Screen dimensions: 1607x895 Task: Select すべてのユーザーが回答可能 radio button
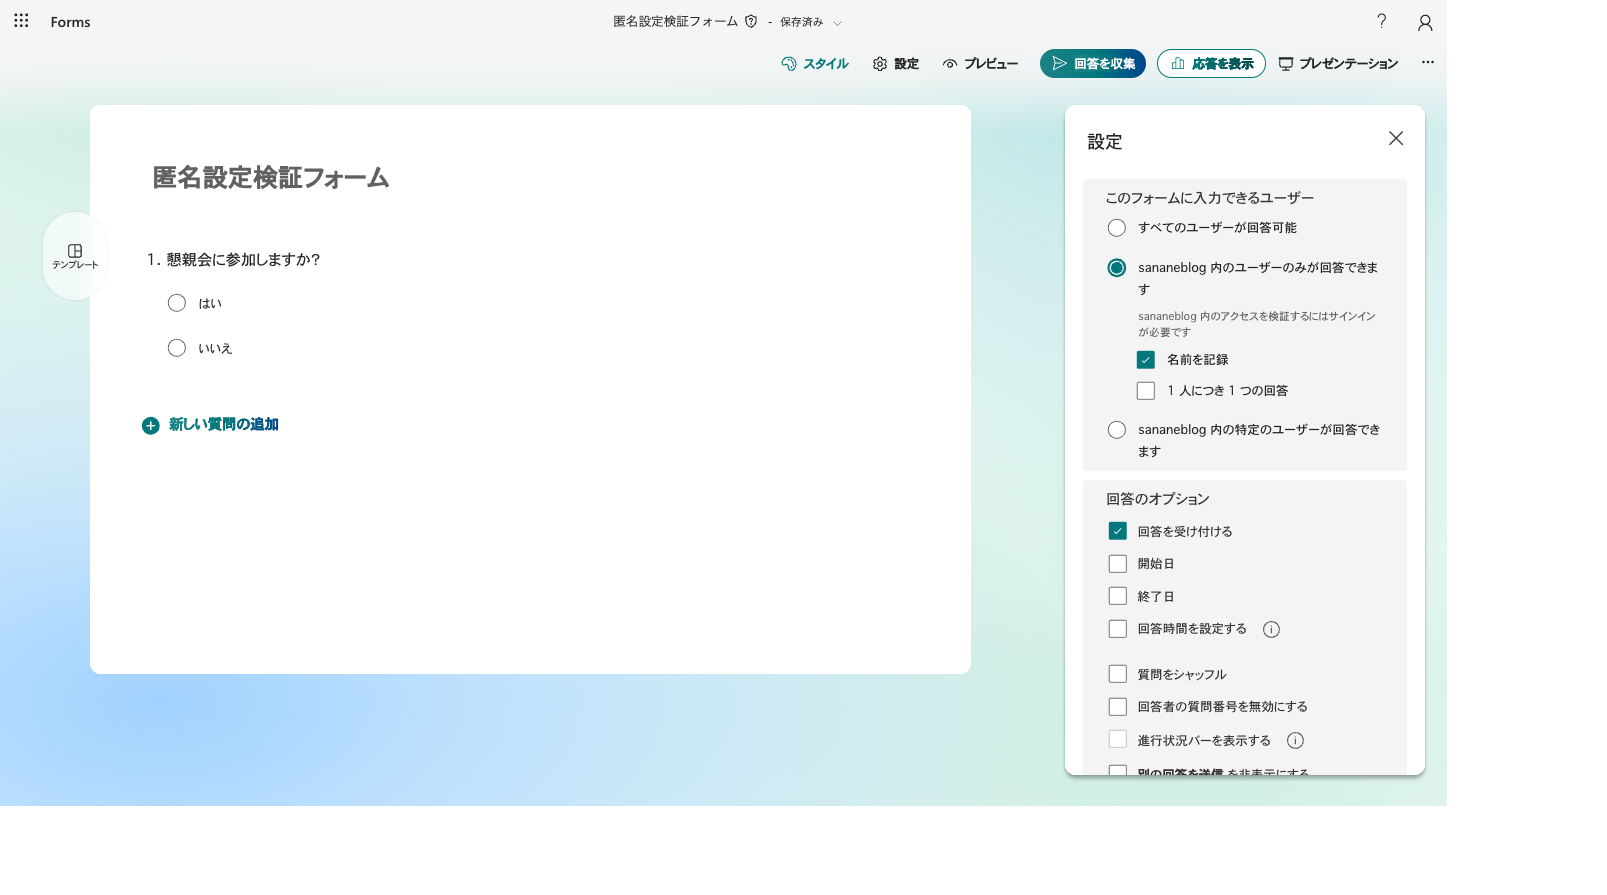coord(1117,228)
